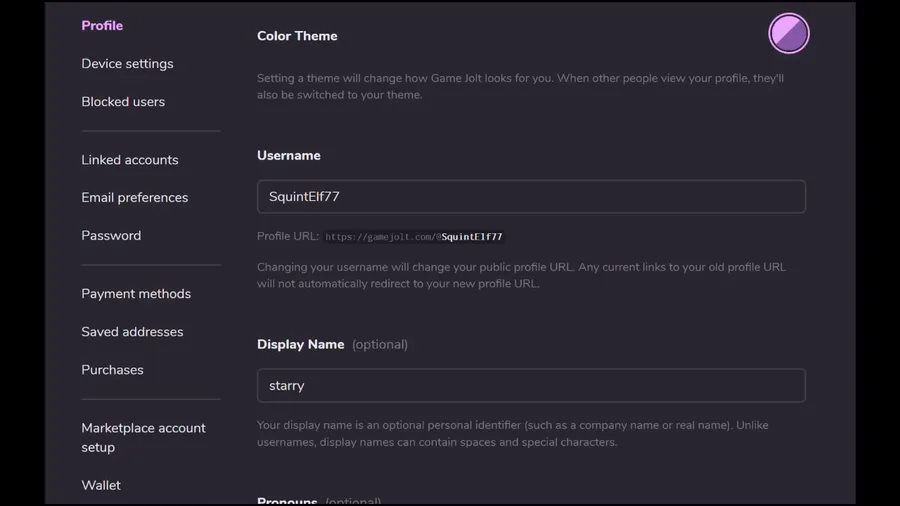Open the Password settings page

point(111,236)
